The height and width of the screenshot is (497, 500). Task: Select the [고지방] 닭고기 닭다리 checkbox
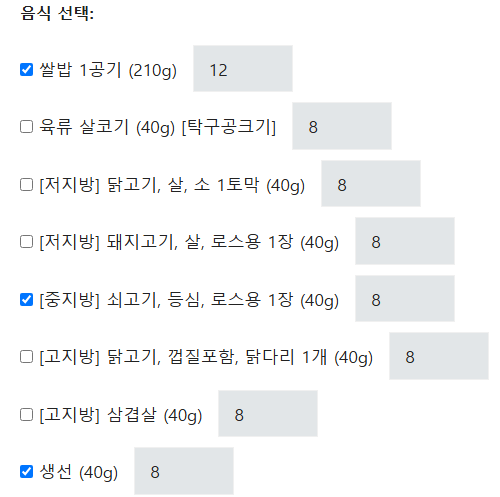point(26,357)
